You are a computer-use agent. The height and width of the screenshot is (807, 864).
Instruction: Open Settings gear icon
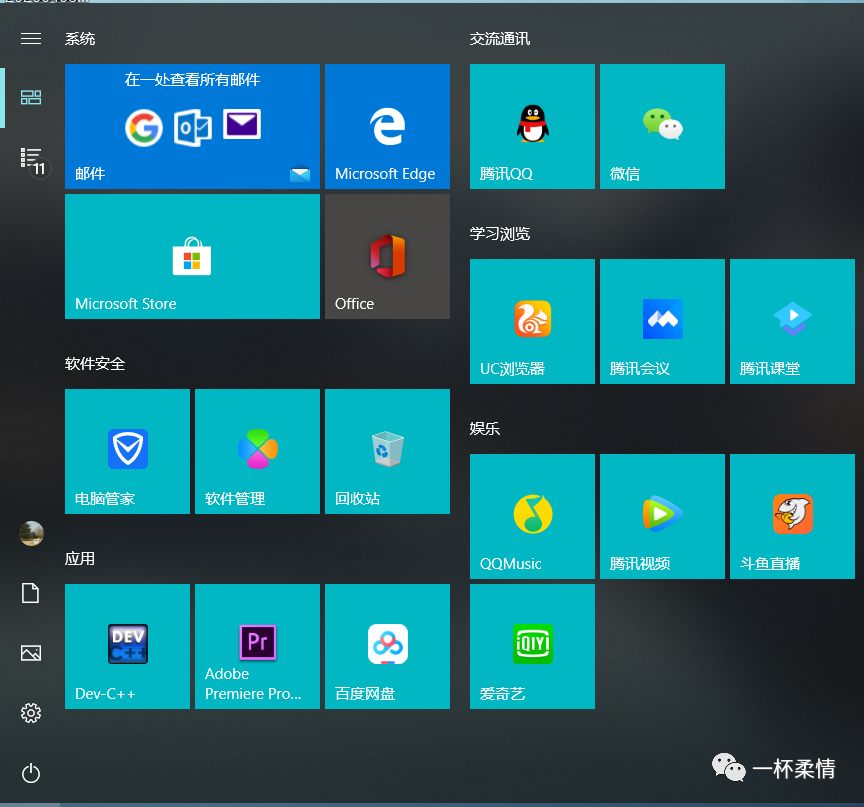31,713
